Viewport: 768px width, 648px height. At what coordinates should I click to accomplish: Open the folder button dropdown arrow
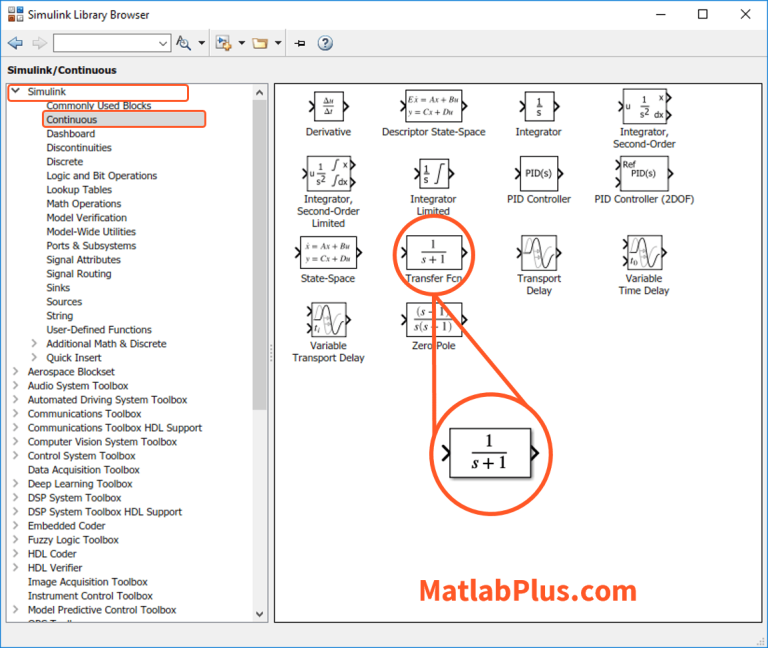(278, 43)
